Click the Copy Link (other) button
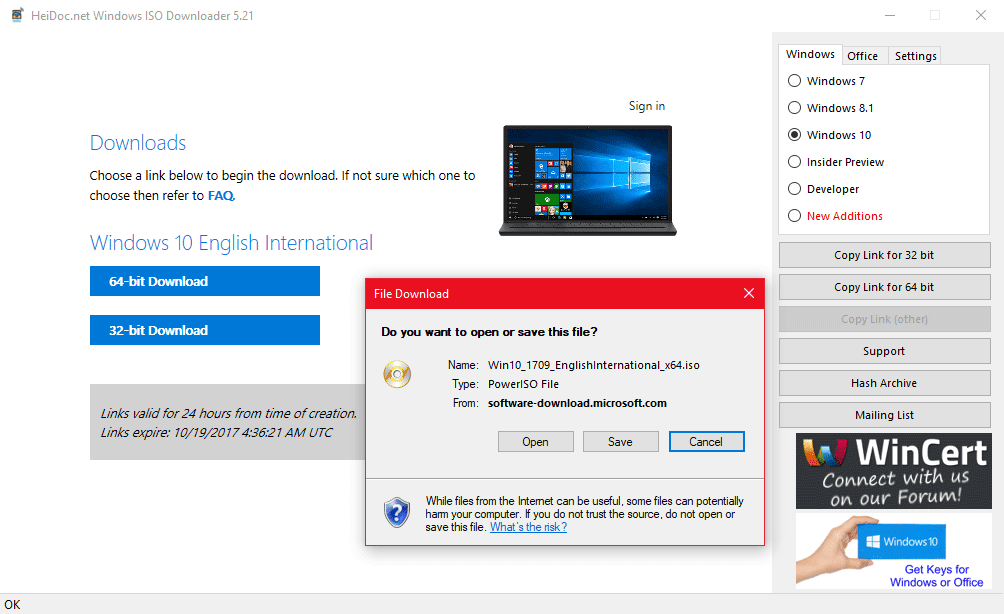The width and height of the screenshot is (1004, 614). click(x=884, y=319)
